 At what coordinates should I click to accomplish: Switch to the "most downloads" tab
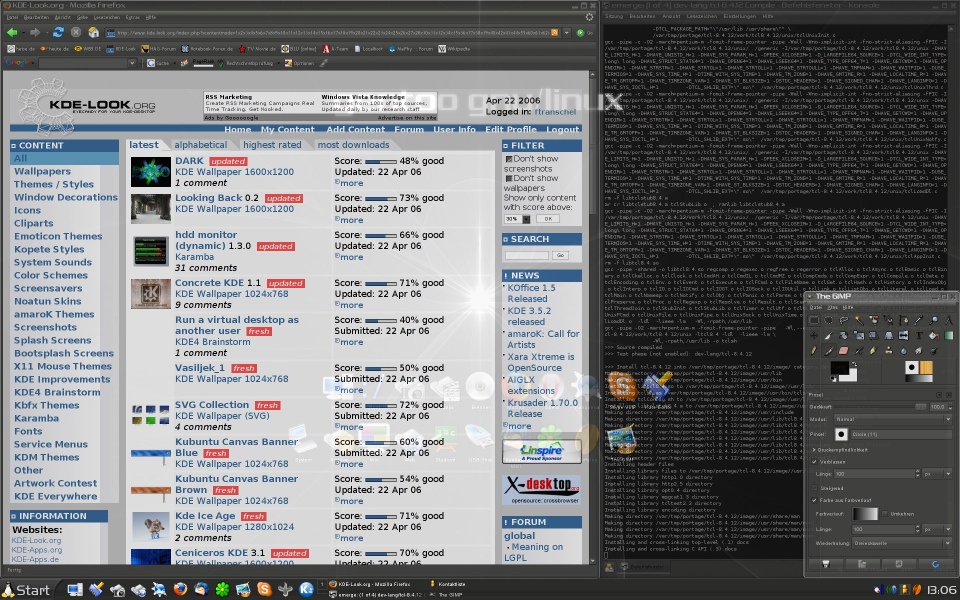pyautogui.click(x=353, y=145)
